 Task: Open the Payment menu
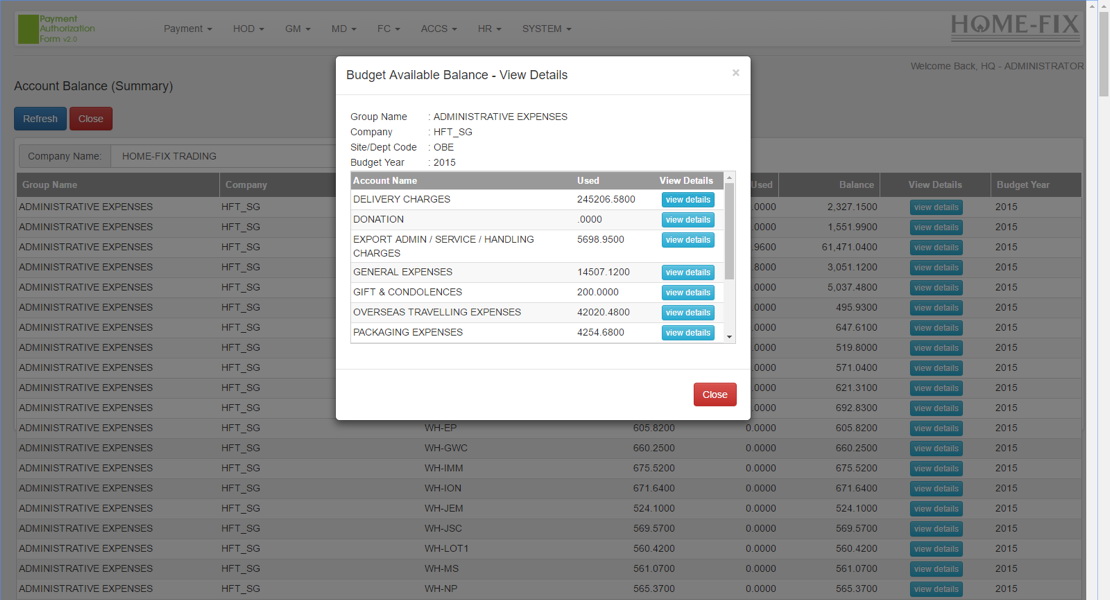pyautogui.click(x=187, y=29)
